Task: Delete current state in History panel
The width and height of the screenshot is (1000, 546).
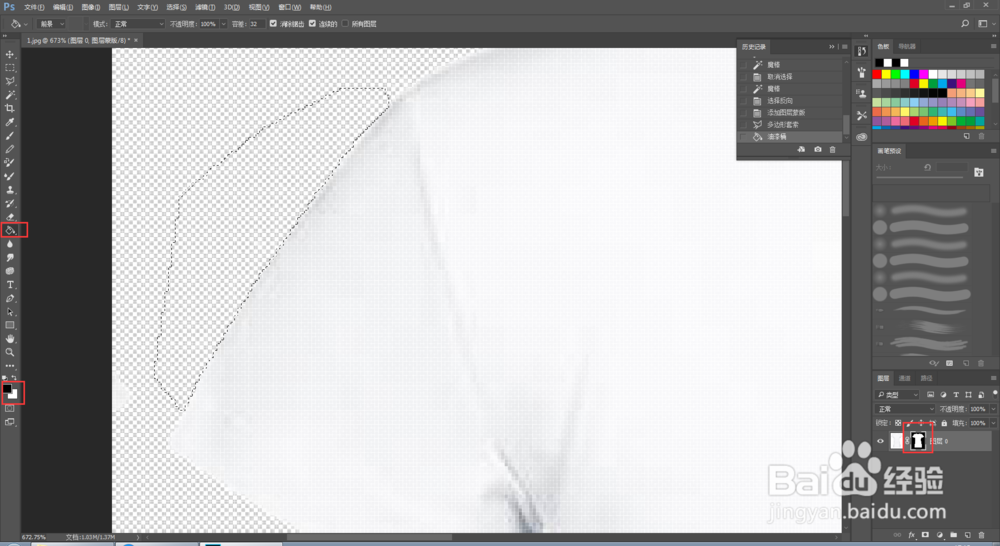Action: point(832,149)
